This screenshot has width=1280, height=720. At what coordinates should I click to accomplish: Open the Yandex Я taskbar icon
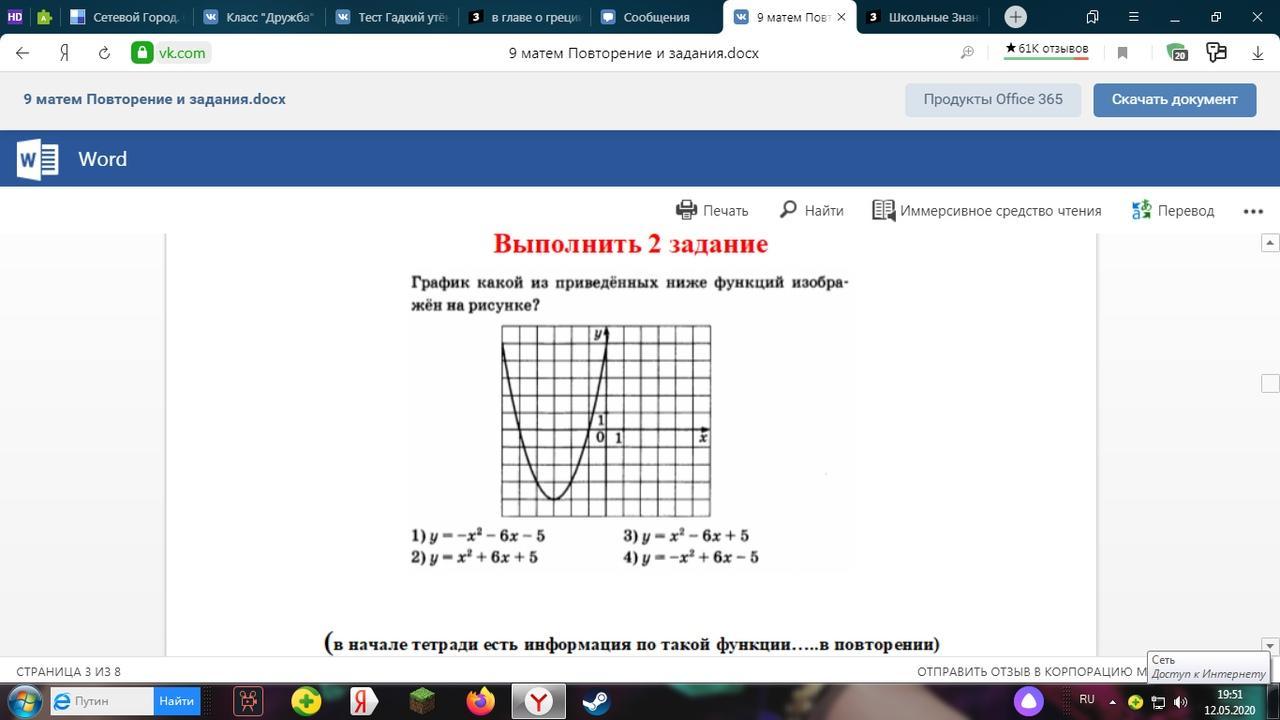tap(364, 701)
